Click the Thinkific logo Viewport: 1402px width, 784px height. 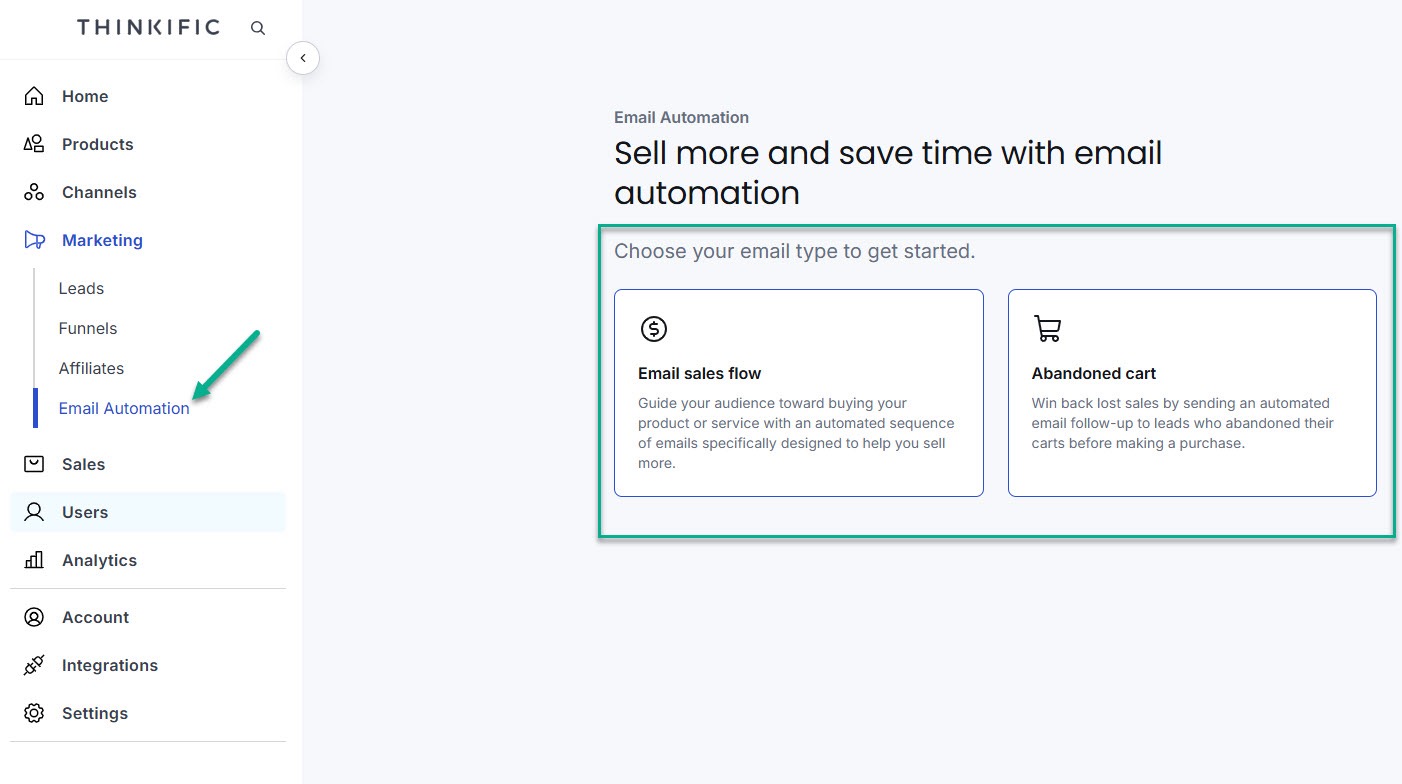click(148, 27)
